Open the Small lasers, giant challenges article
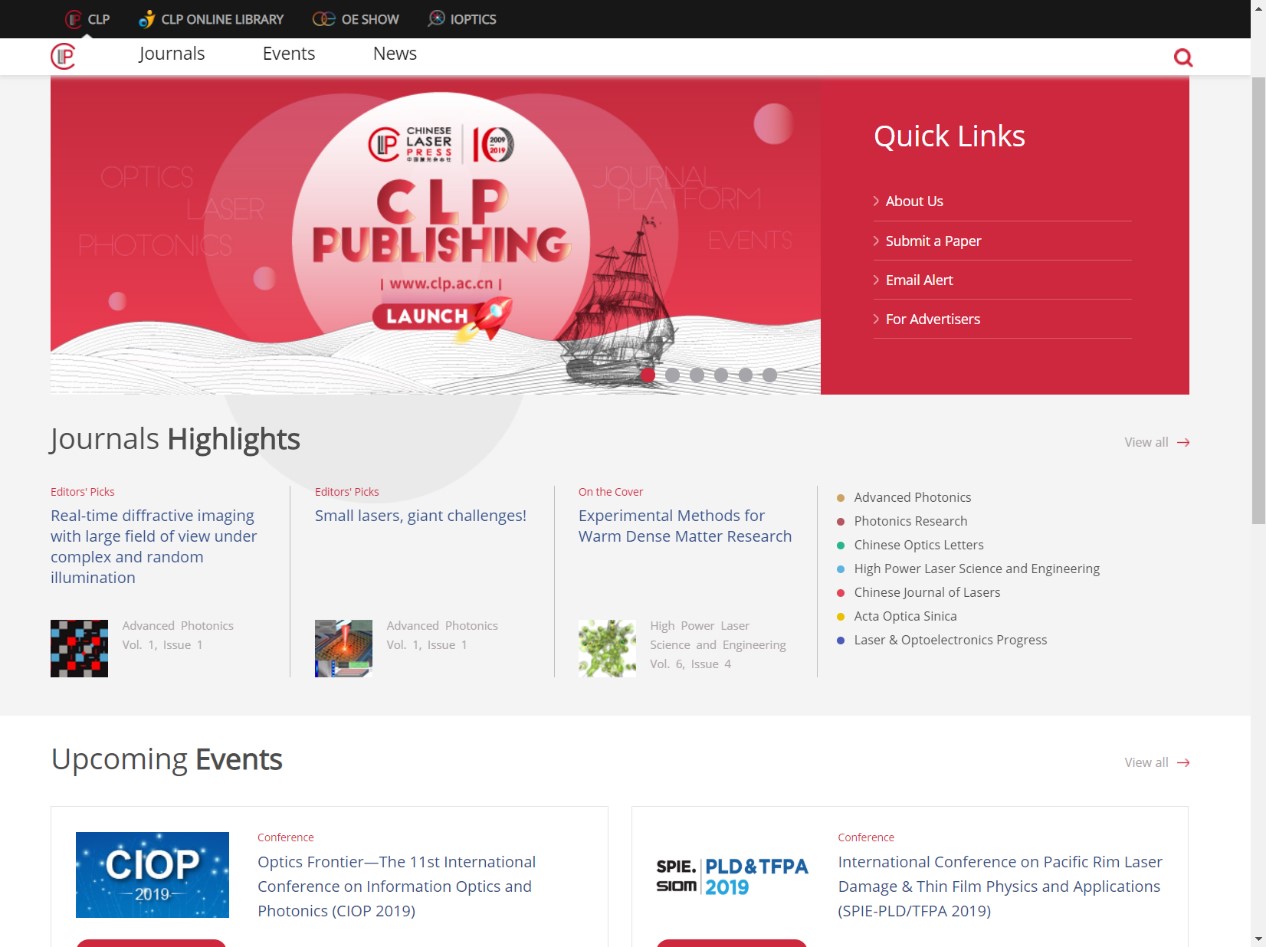Image resolution: width=1266 pixels, height=947 pixels. tap(420, 516)
